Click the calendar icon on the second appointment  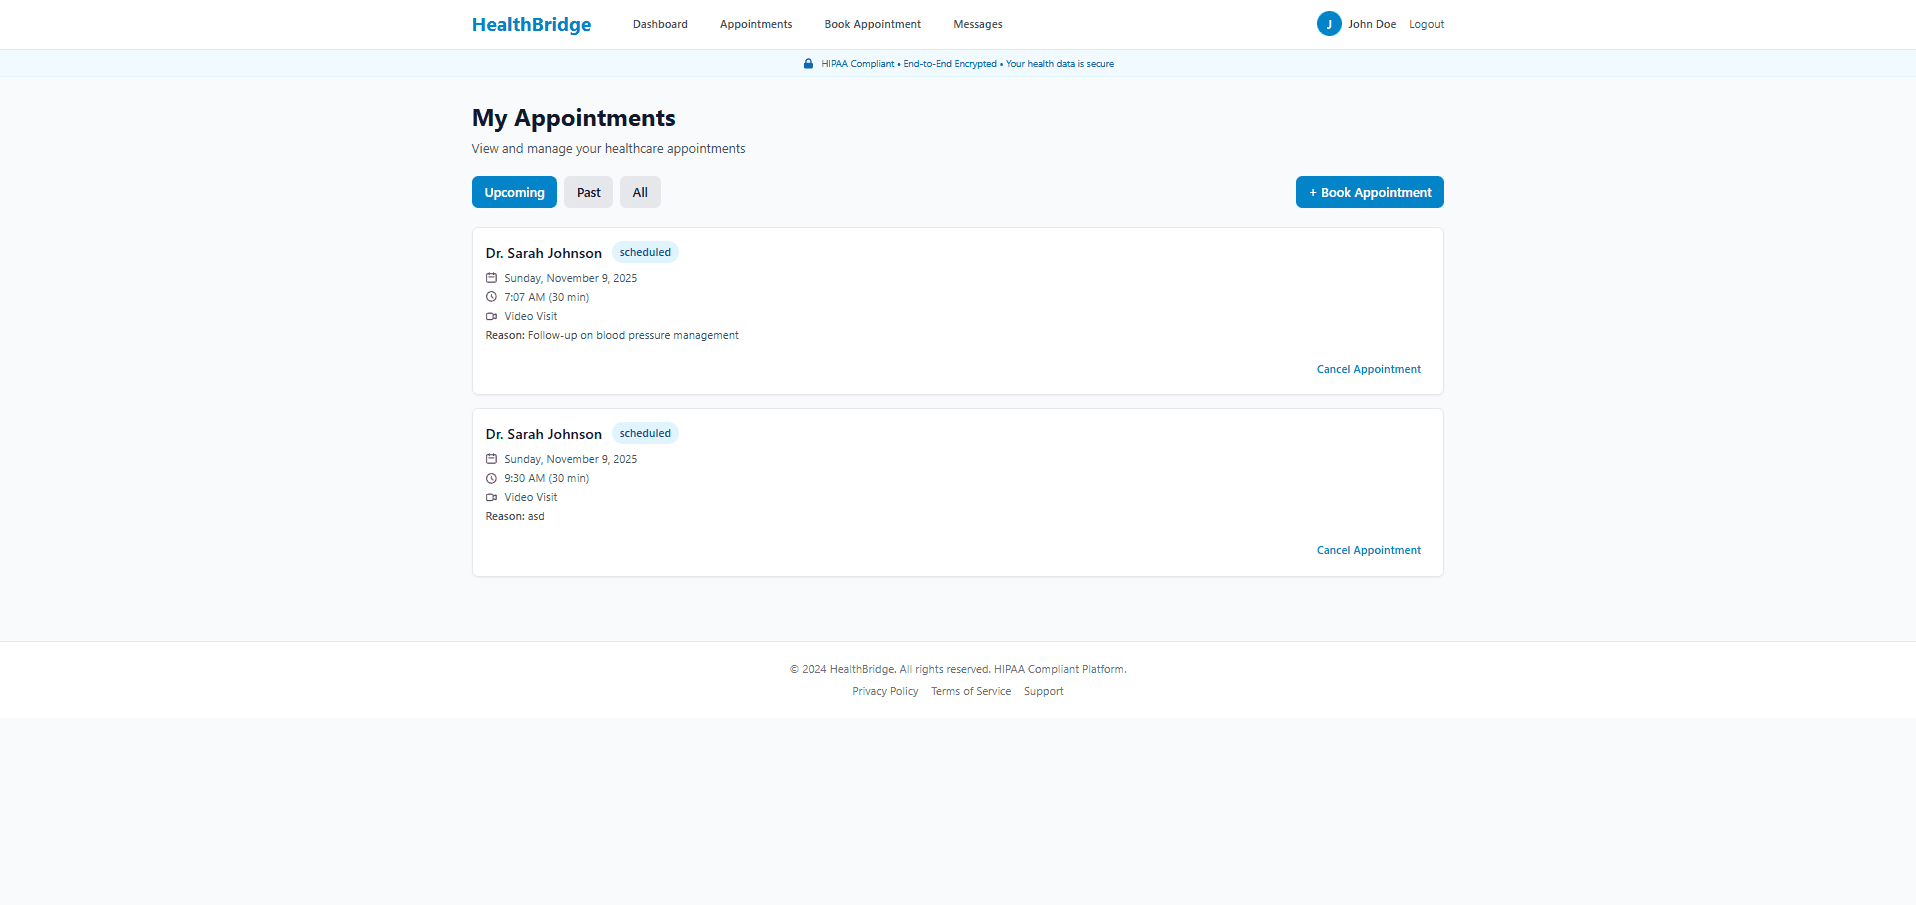tap(491, 458)
